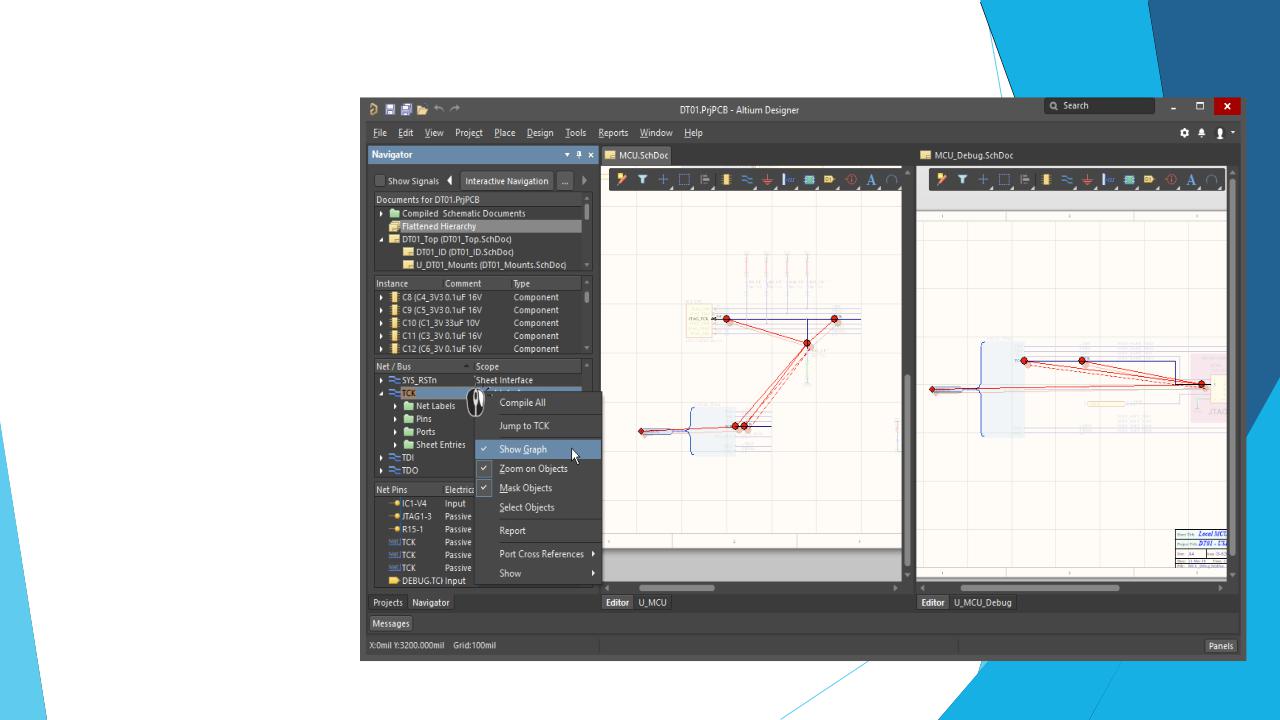Open the Messages panel button
The image size is (1280, 720).
click(391, 624)
